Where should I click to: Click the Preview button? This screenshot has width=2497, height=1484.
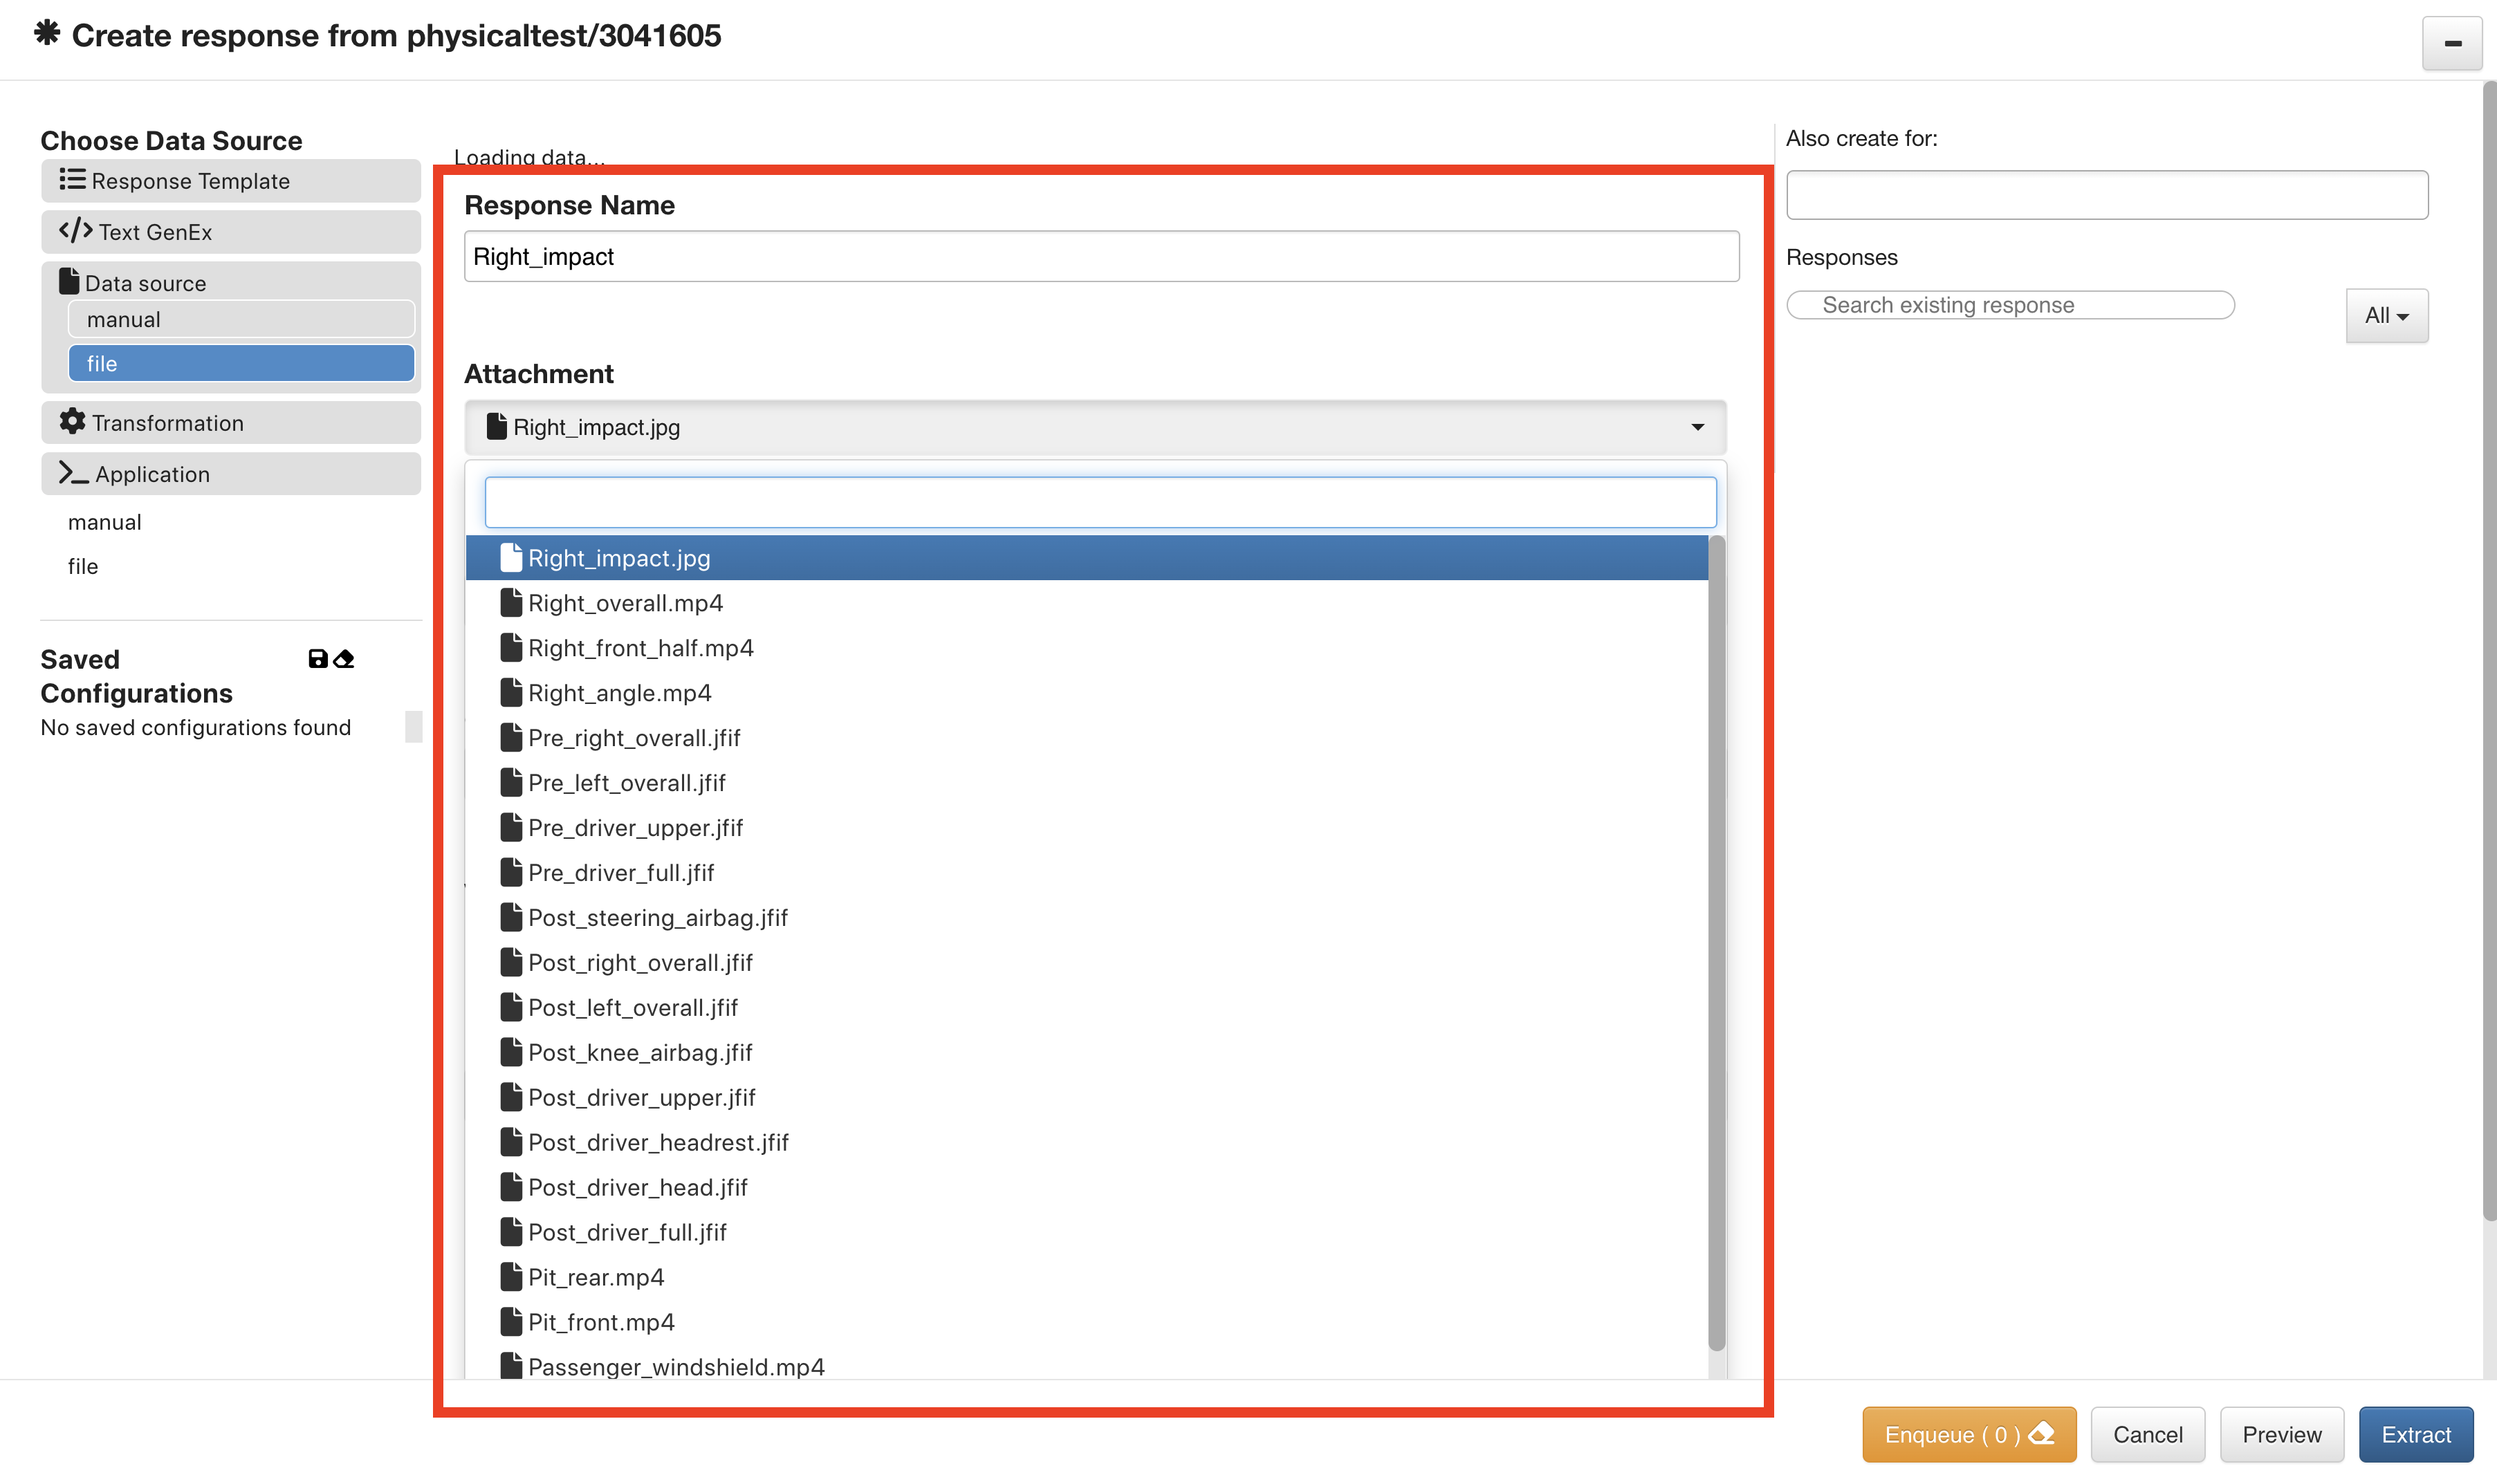pos(2281,1434)
